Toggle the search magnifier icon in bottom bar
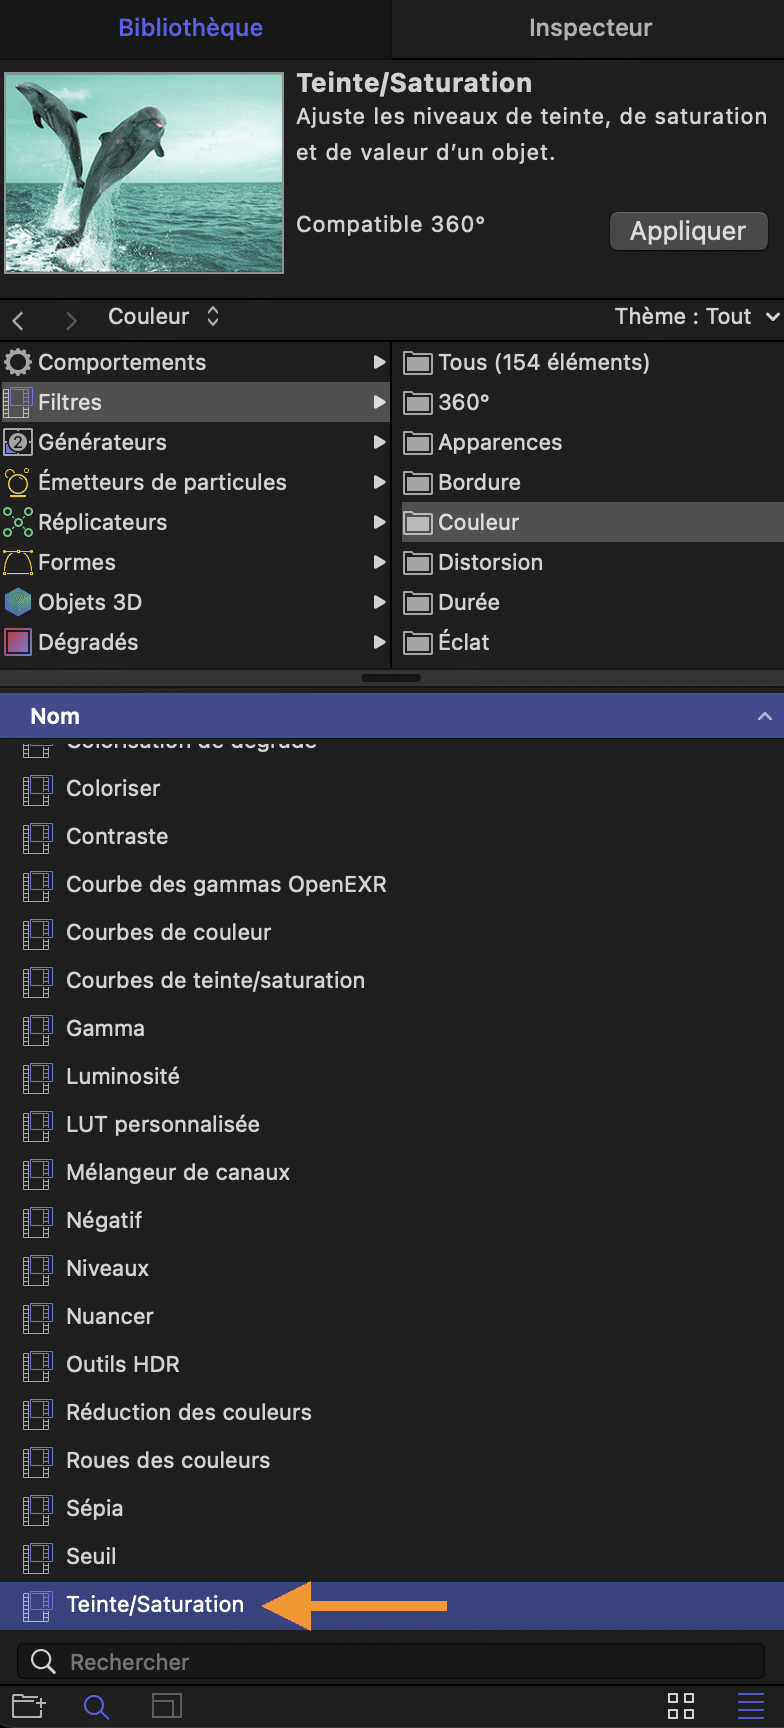This screenshot has height=1728, width=784. pos(96,1706)
